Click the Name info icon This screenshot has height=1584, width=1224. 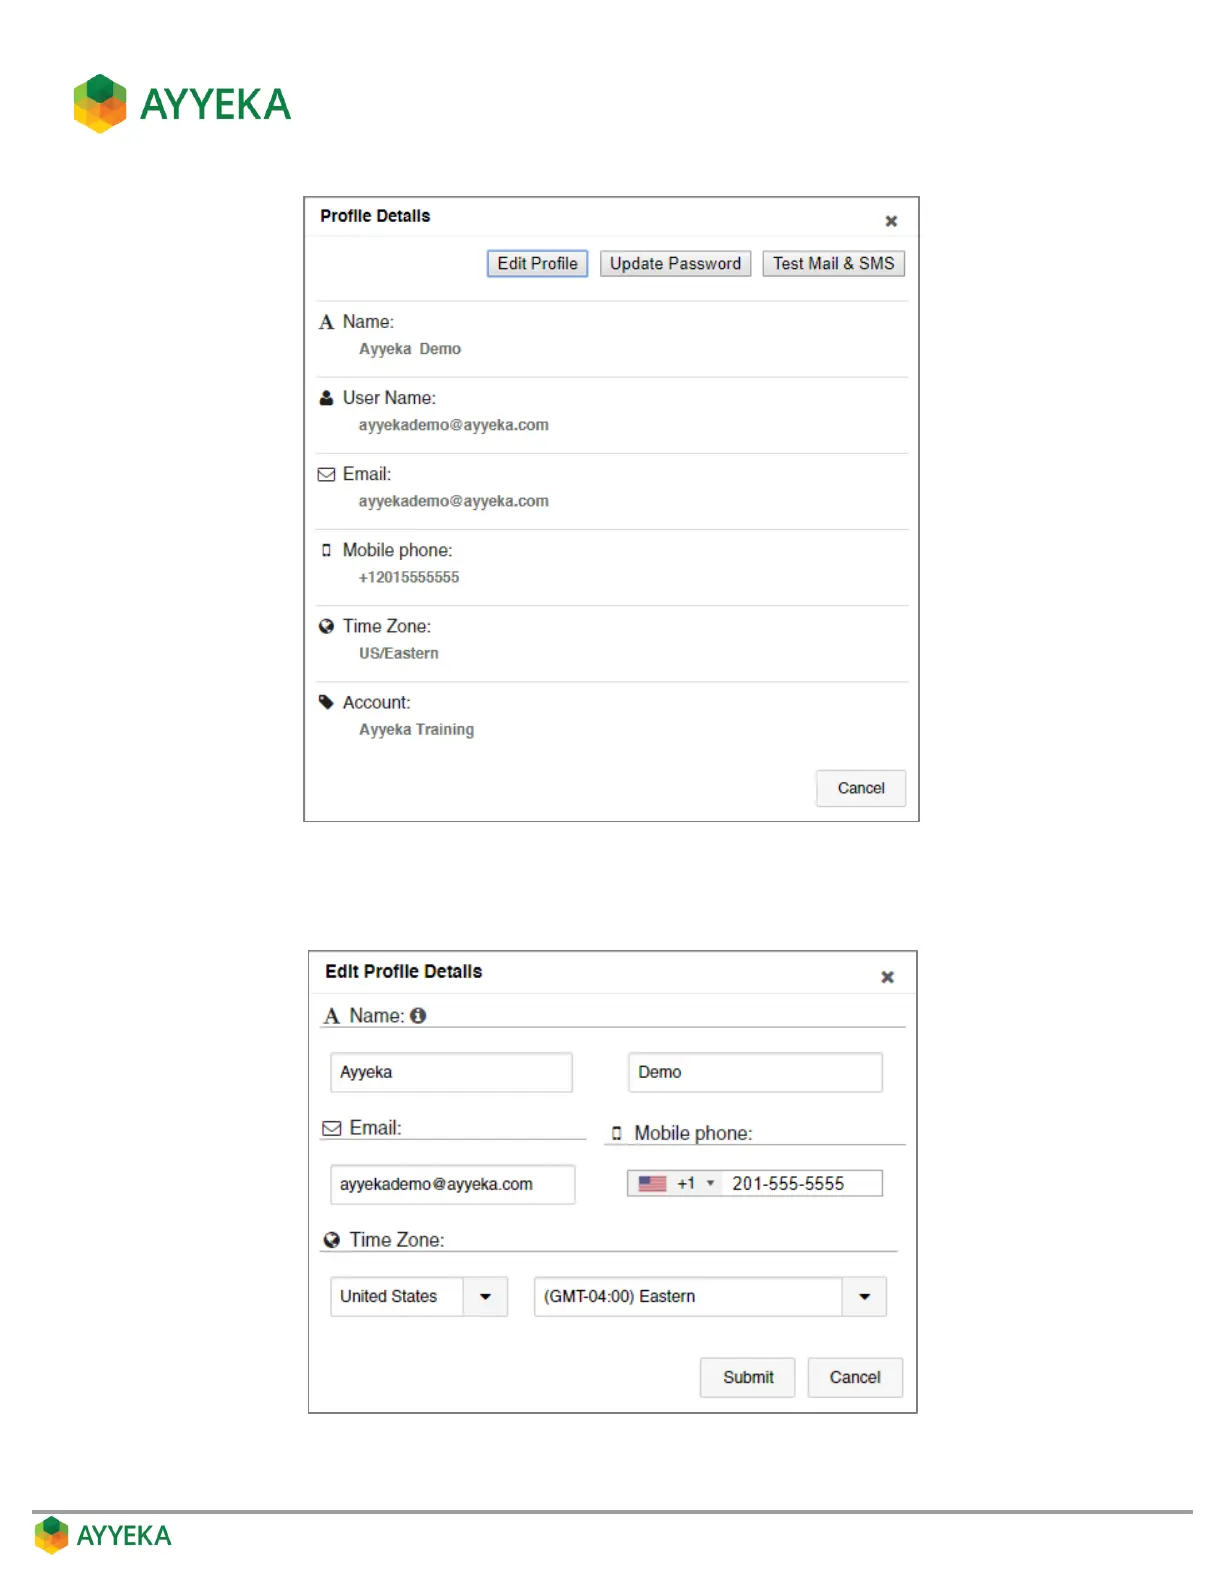(418, 1015)
